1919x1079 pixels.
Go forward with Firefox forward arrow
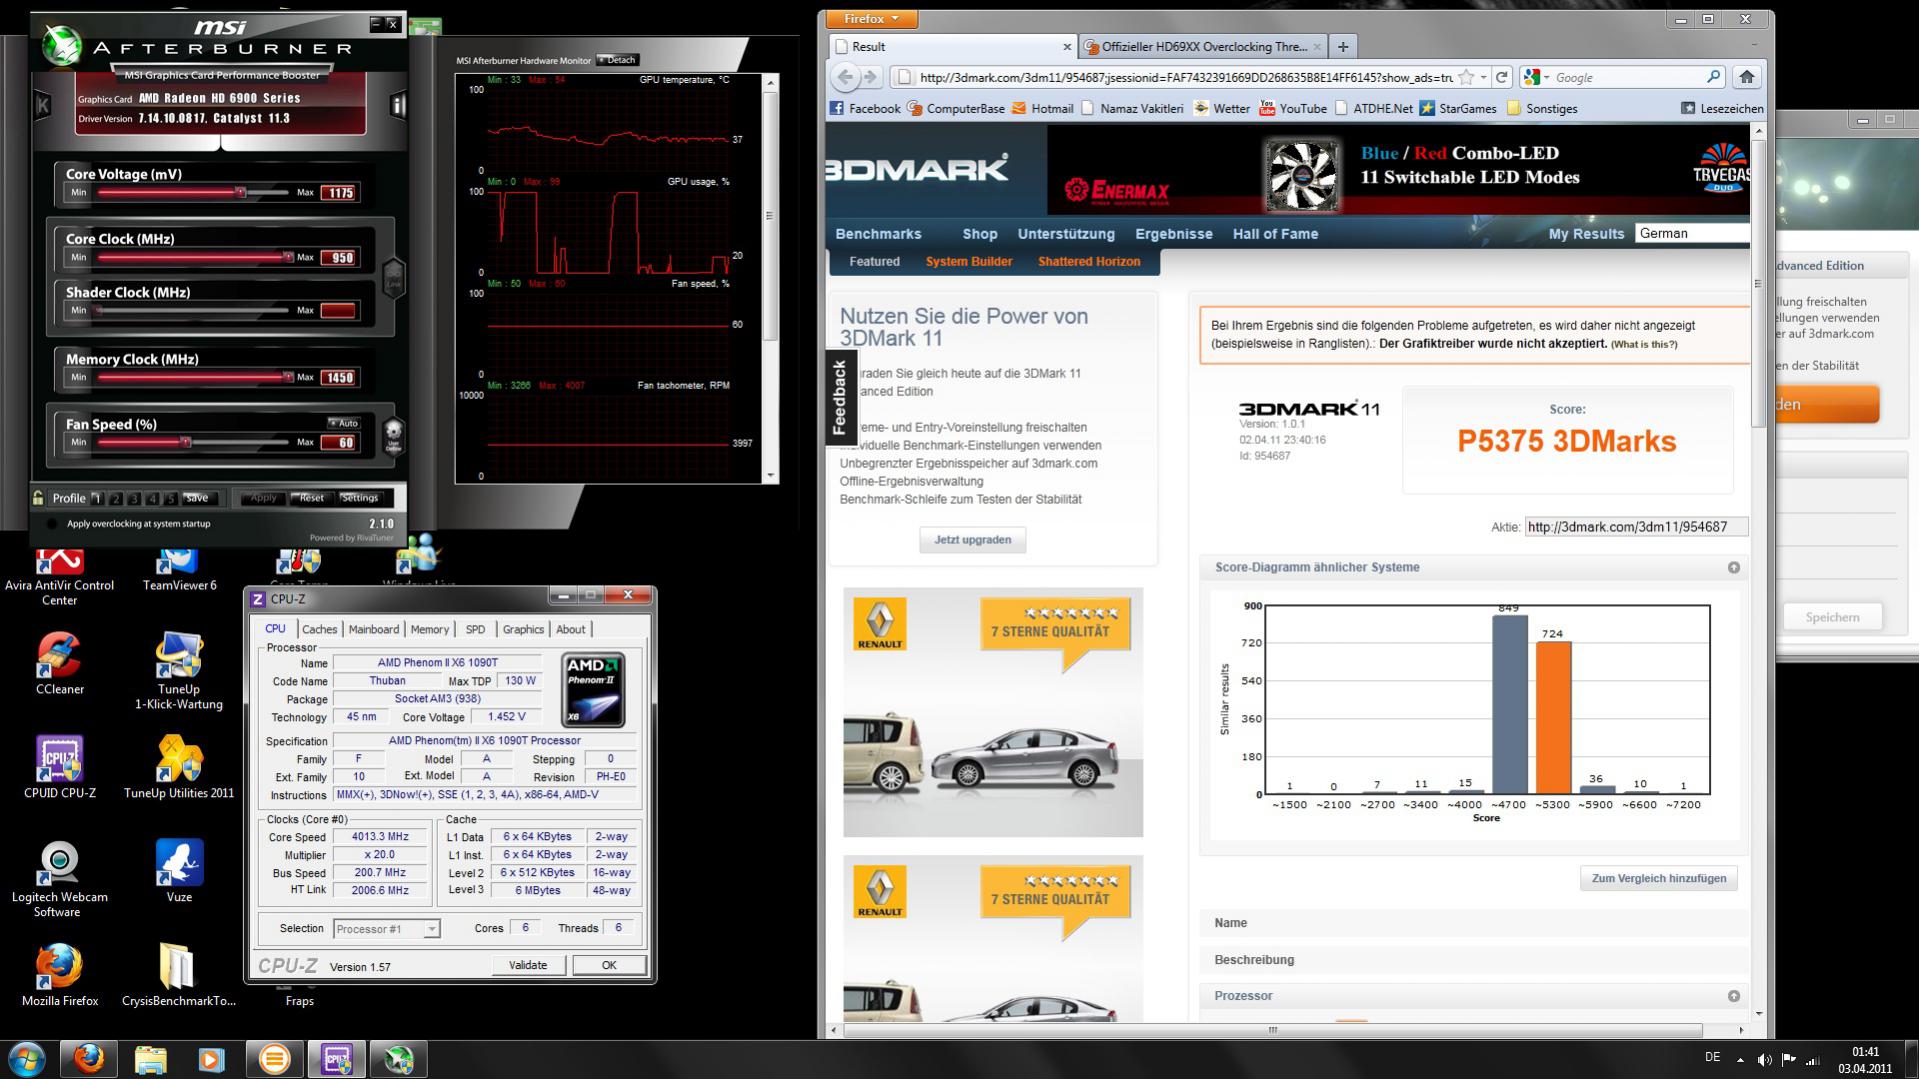(x=871, y=77)
